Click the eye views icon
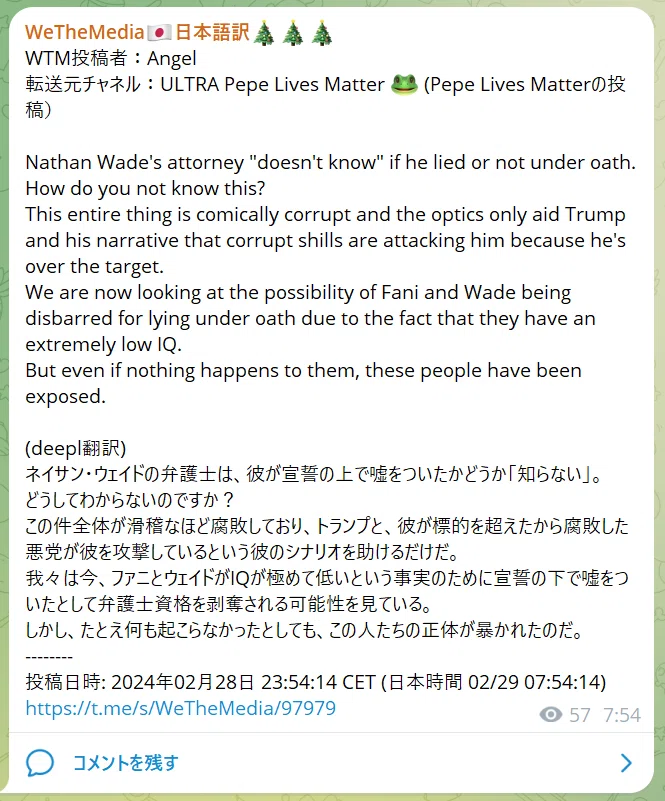665x801 pixels. click(551, 714)
